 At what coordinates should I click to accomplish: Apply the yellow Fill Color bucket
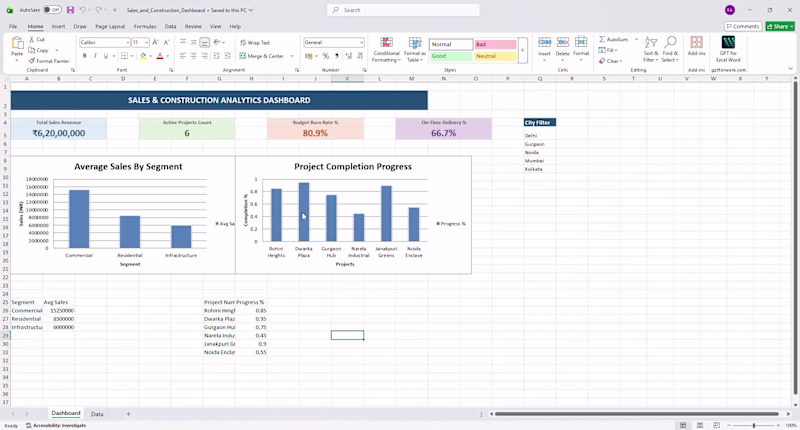[143, 56]
